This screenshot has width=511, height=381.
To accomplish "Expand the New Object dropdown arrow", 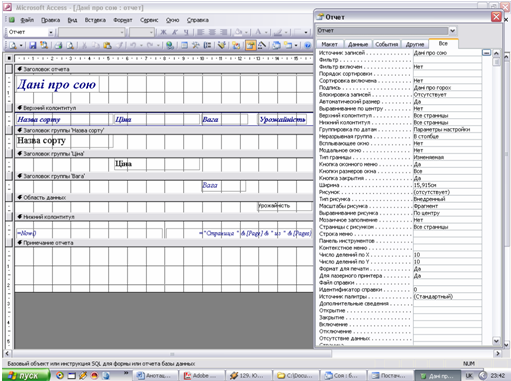I will click(x=296, y=45).
